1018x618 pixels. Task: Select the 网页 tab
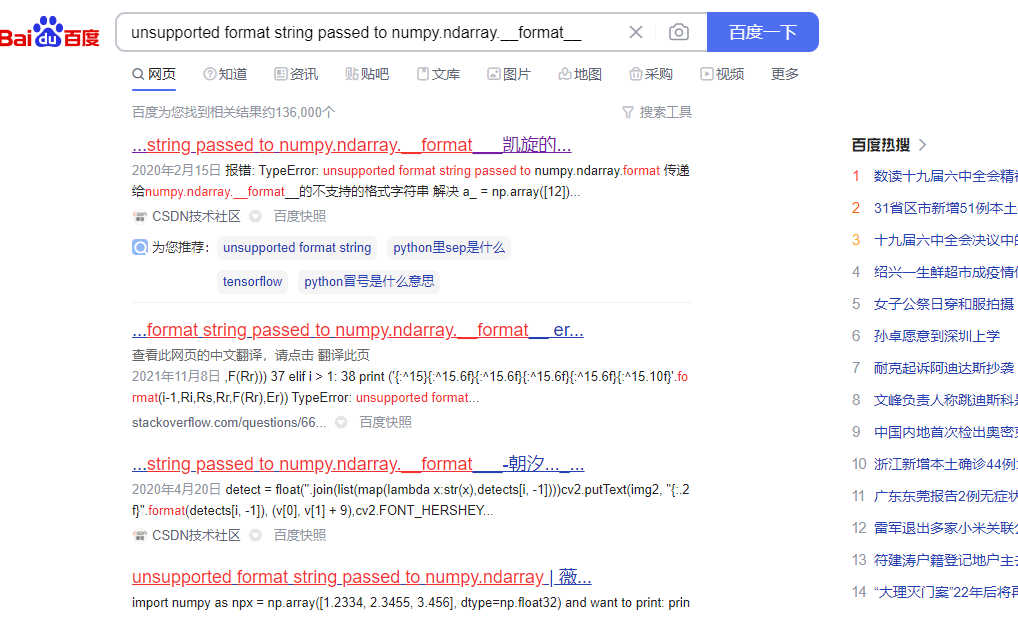click(x=154, y=74)
